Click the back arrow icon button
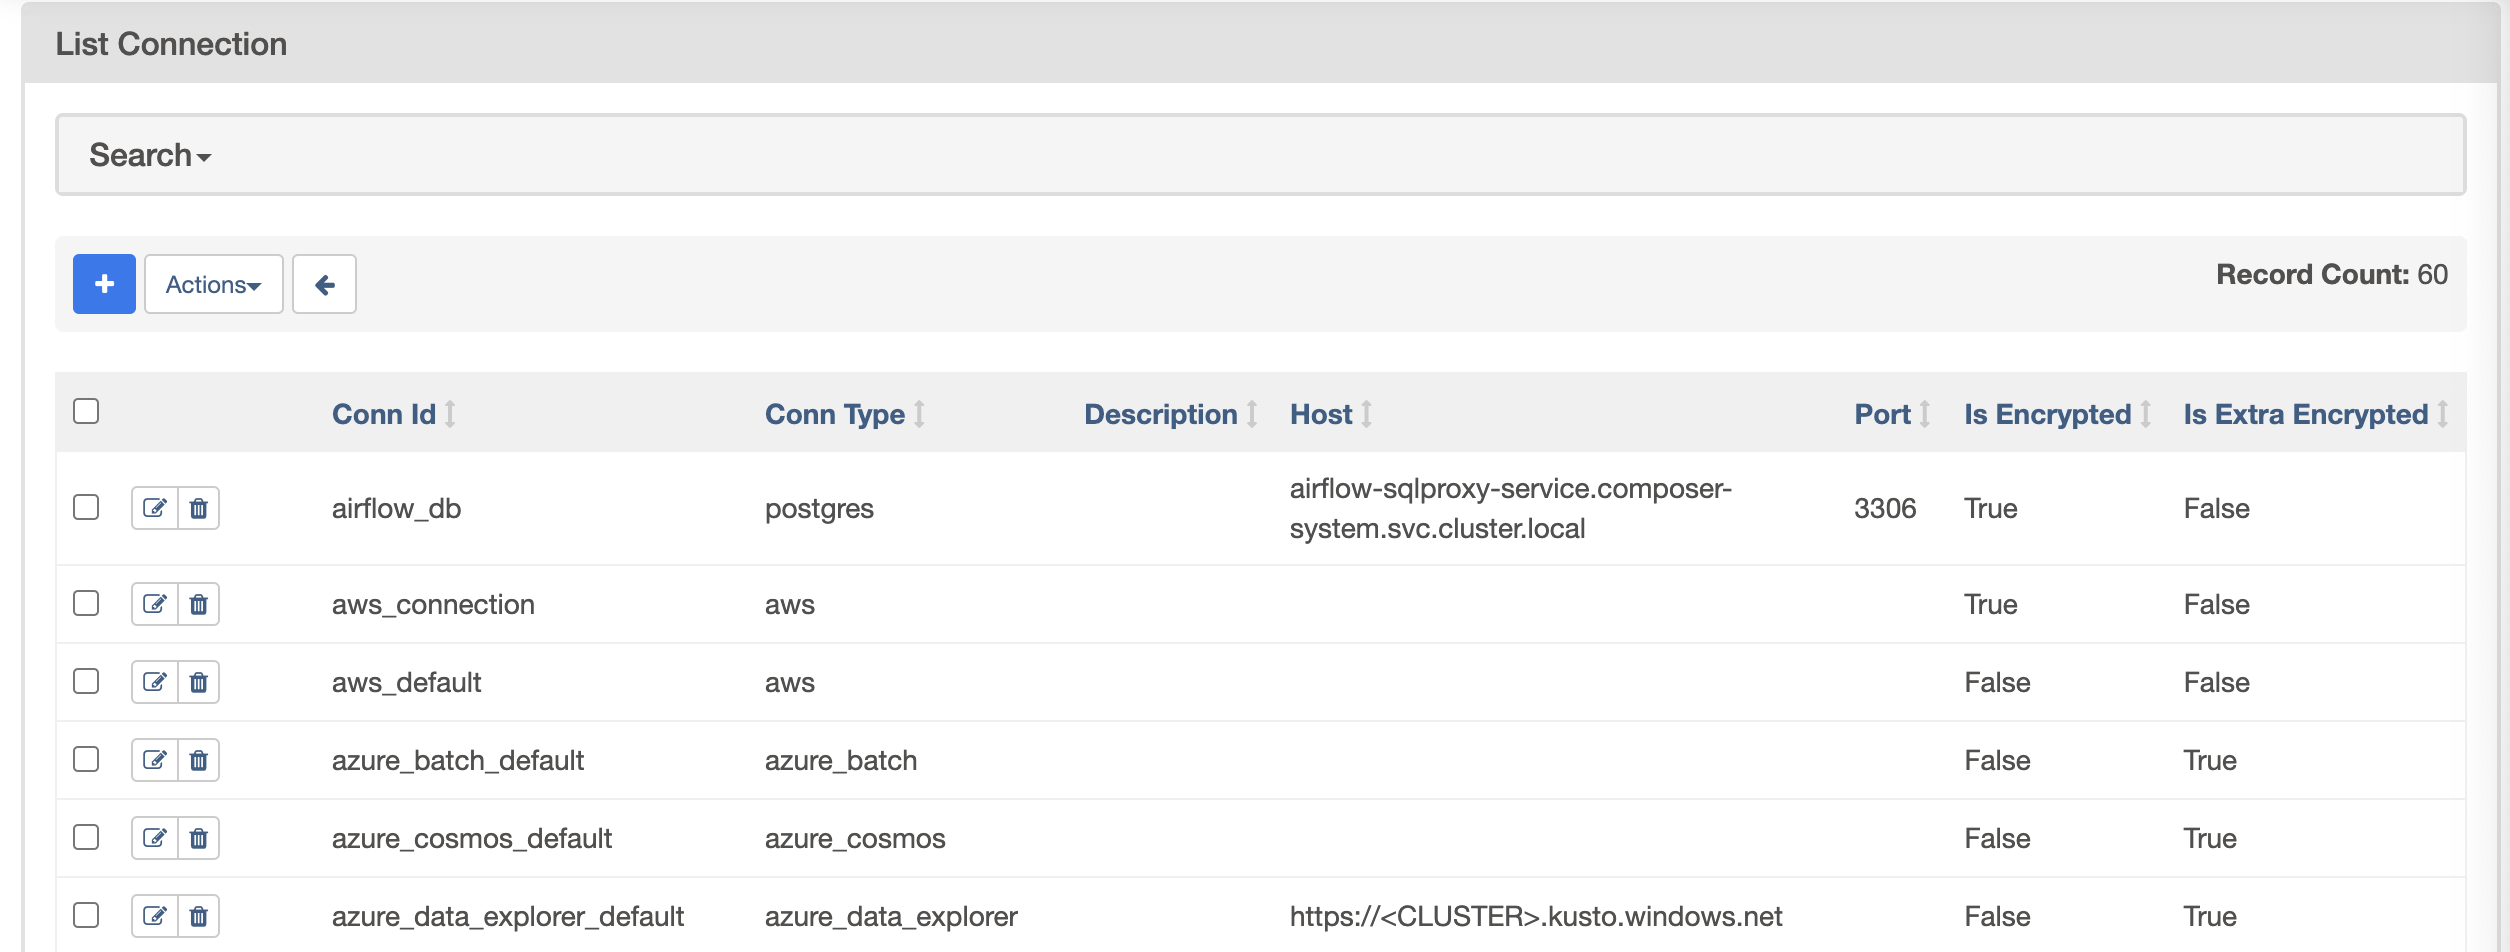Image resolution: width=2510 pixels, height=952 pixels. [x=324, y=285]
